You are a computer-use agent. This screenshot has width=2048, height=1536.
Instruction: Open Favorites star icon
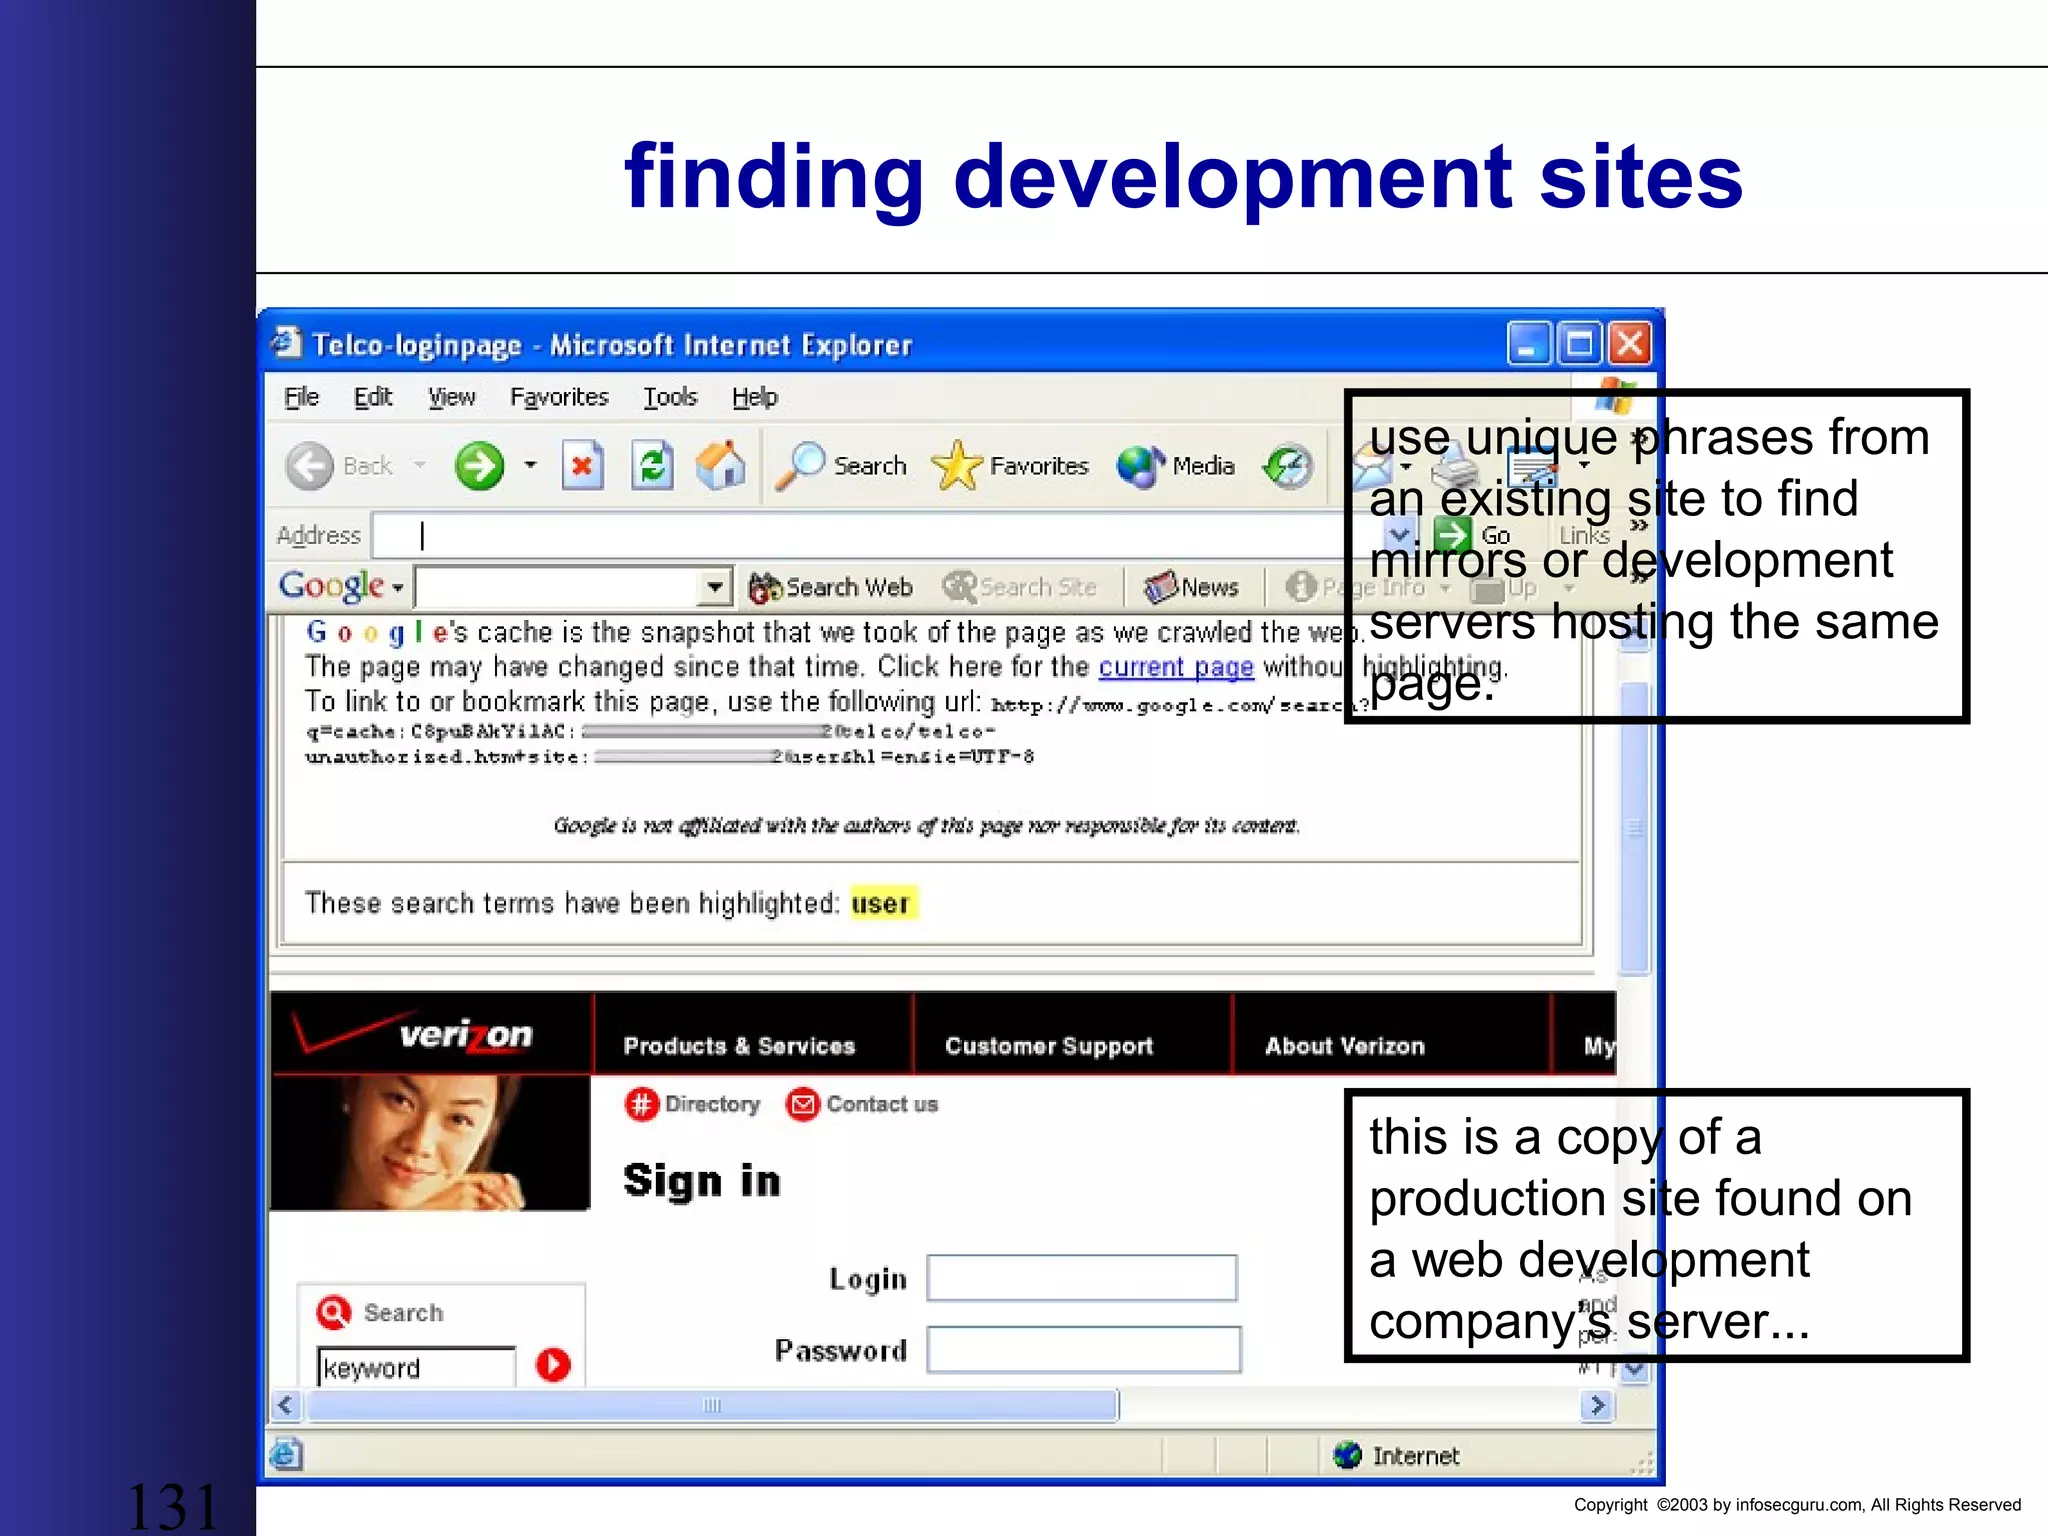coord(956,466)
